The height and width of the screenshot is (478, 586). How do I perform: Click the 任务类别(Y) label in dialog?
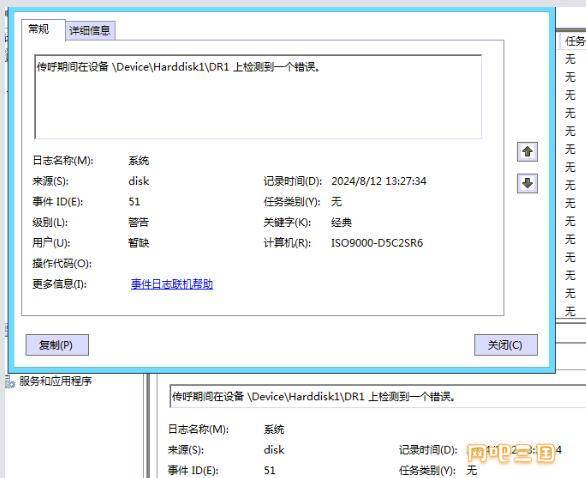tap(292, 202)
